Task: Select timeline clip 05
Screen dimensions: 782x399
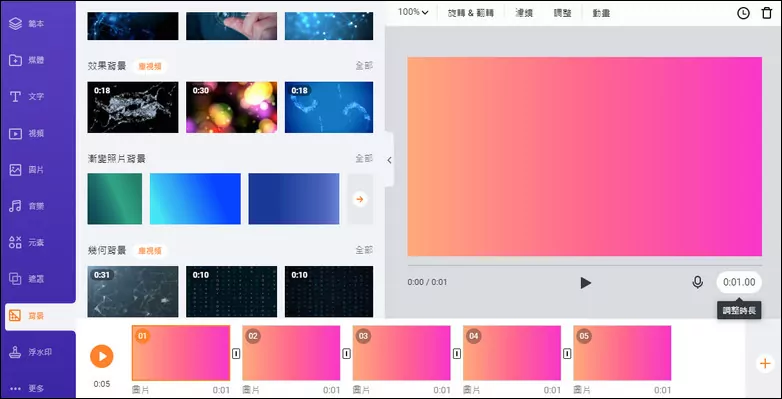Action: (622, 353)
